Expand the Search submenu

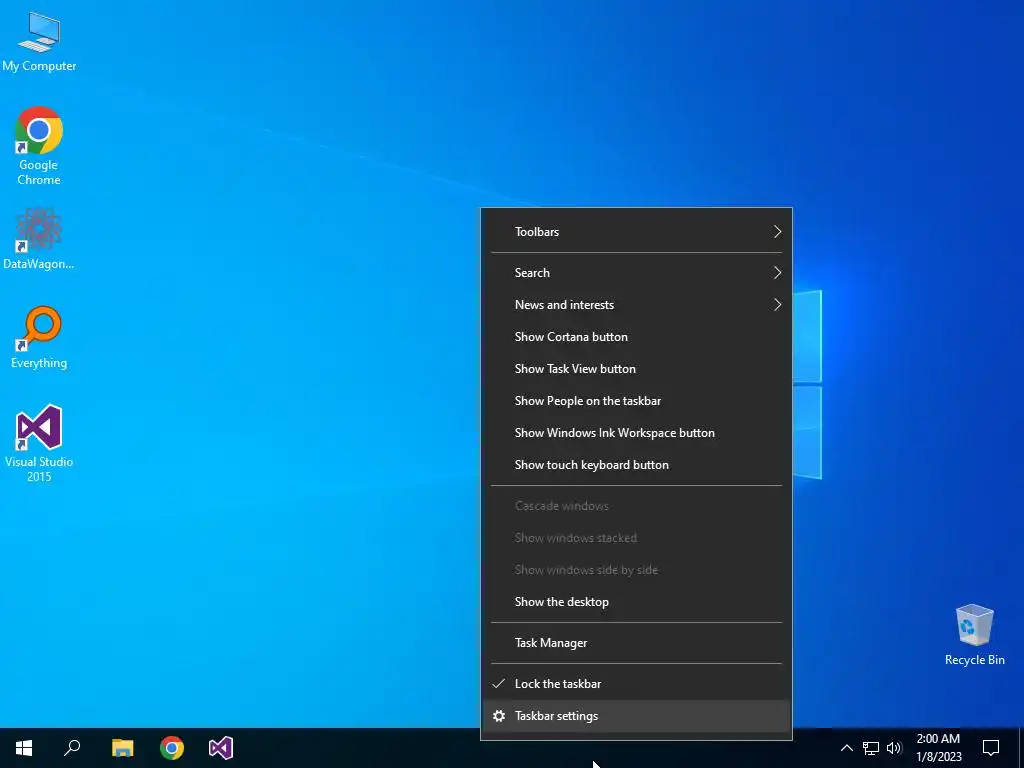pyautogui.click(x=636, y=273)
